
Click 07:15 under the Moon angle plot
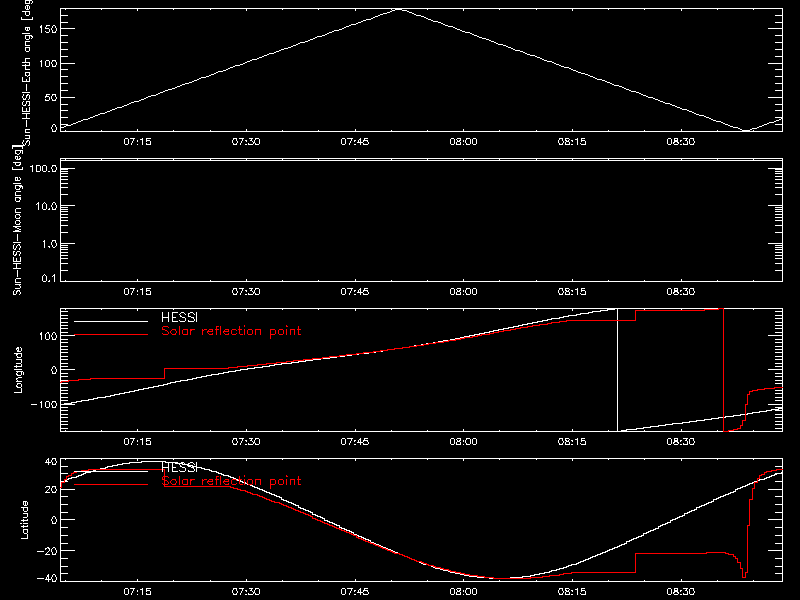point(137,291)
